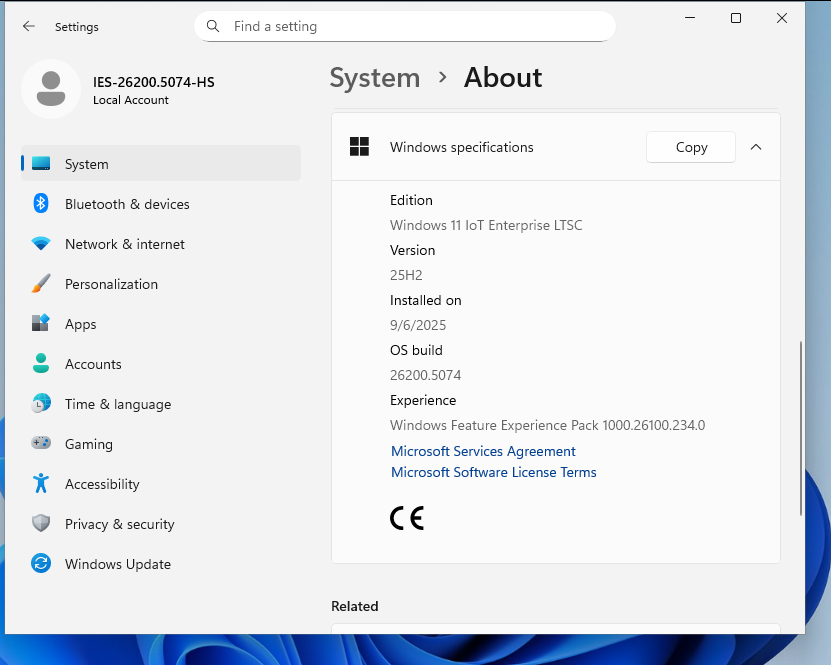The image size is (831, 665).
Task: Open the user account avatar
Action: pyautogui.click(x=51, y=89)
